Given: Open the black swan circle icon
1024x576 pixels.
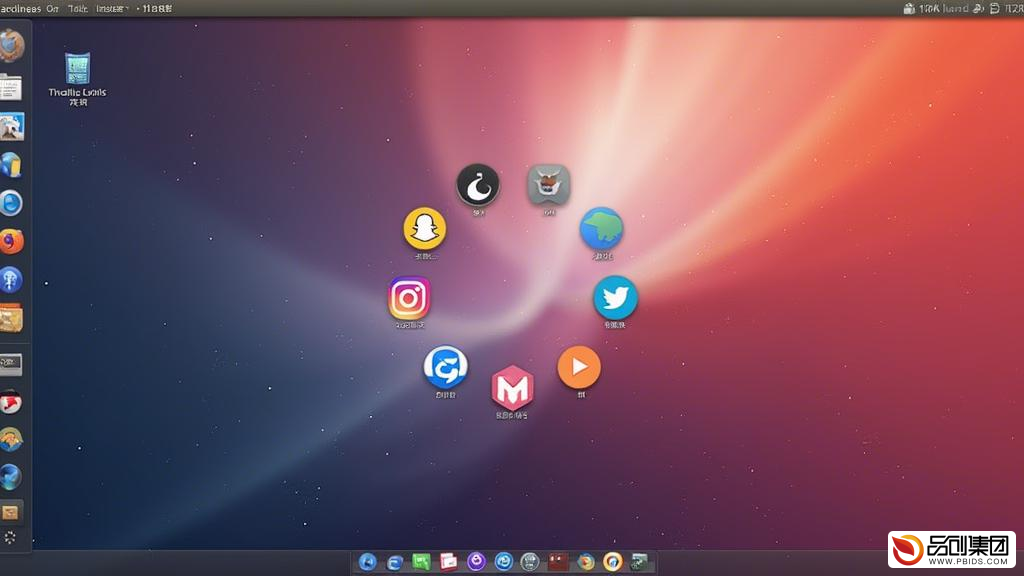Looking at the screenshot, I should [478, 185].
